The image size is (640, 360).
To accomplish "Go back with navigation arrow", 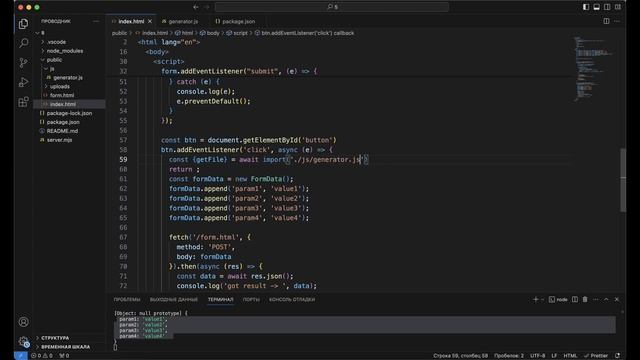I will point(196,7).
